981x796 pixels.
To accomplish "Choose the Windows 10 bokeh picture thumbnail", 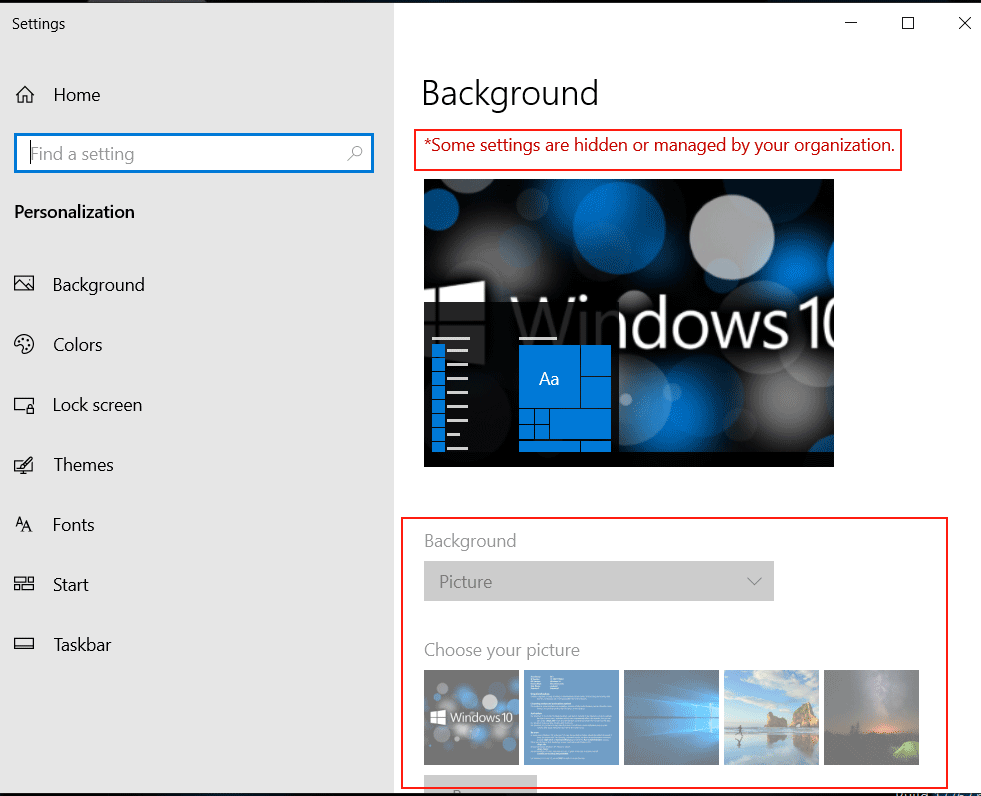I will click(471, 717).
